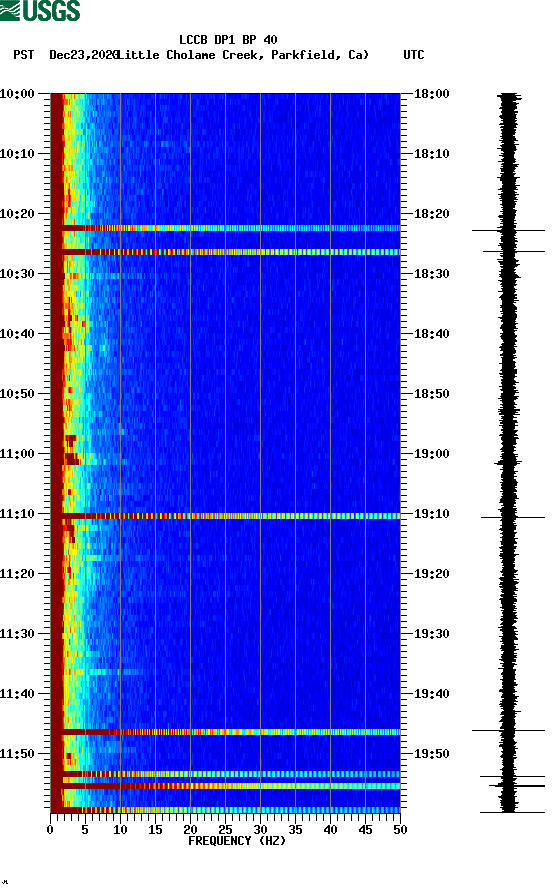Click the 19:40 UTC time label

coord(432,694)
